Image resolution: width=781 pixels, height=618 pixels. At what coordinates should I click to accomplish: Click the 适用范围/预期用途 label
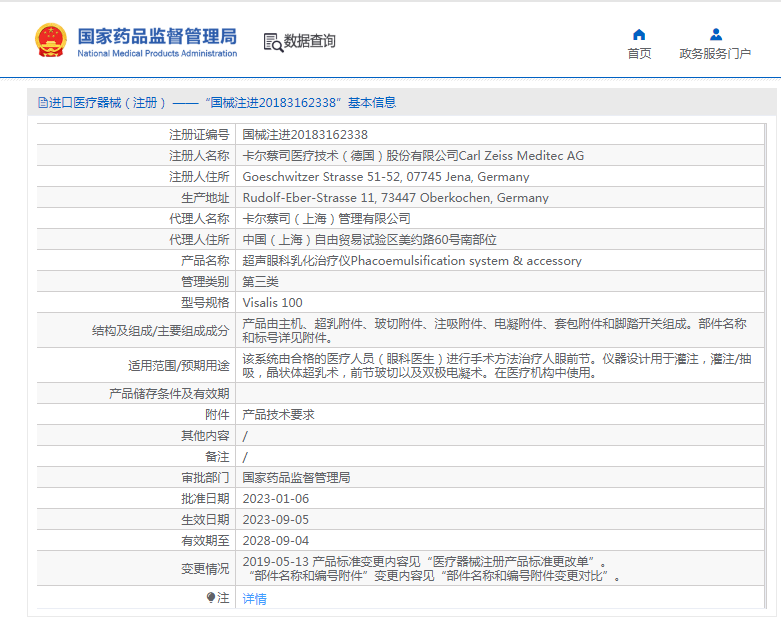point(178,366)
